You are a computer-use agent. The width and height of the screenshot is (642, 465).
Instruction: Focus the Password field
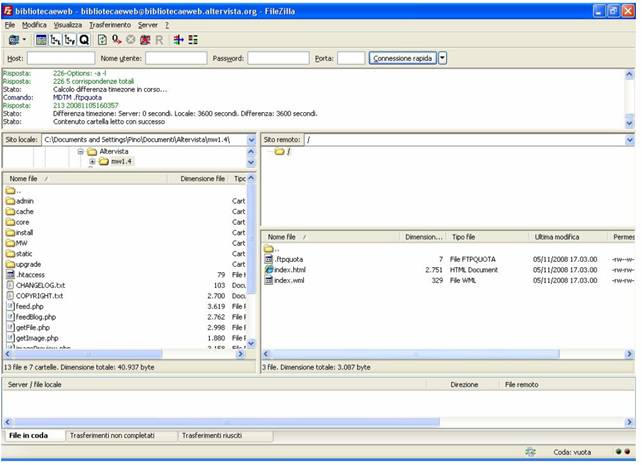click(x=278, y=58)
